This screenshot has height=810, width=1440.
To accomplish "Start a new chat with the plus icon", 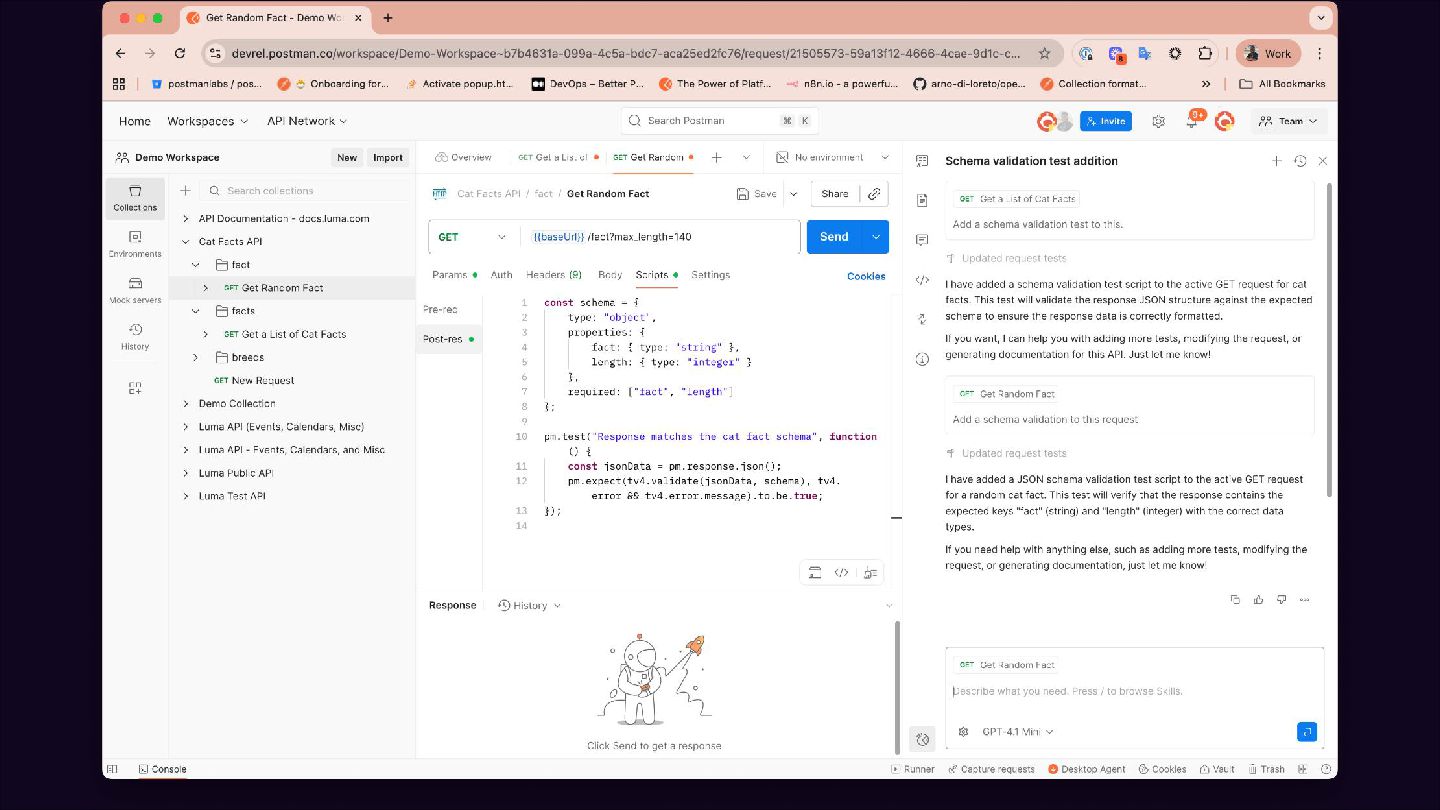I will (1276, 161).
